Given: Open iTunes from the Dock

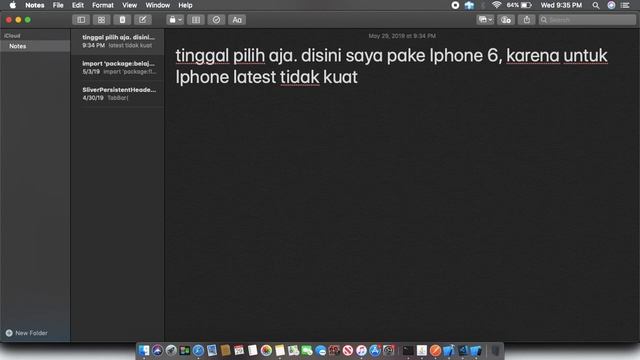Looking at the screenshot, I should coord(361,351).
